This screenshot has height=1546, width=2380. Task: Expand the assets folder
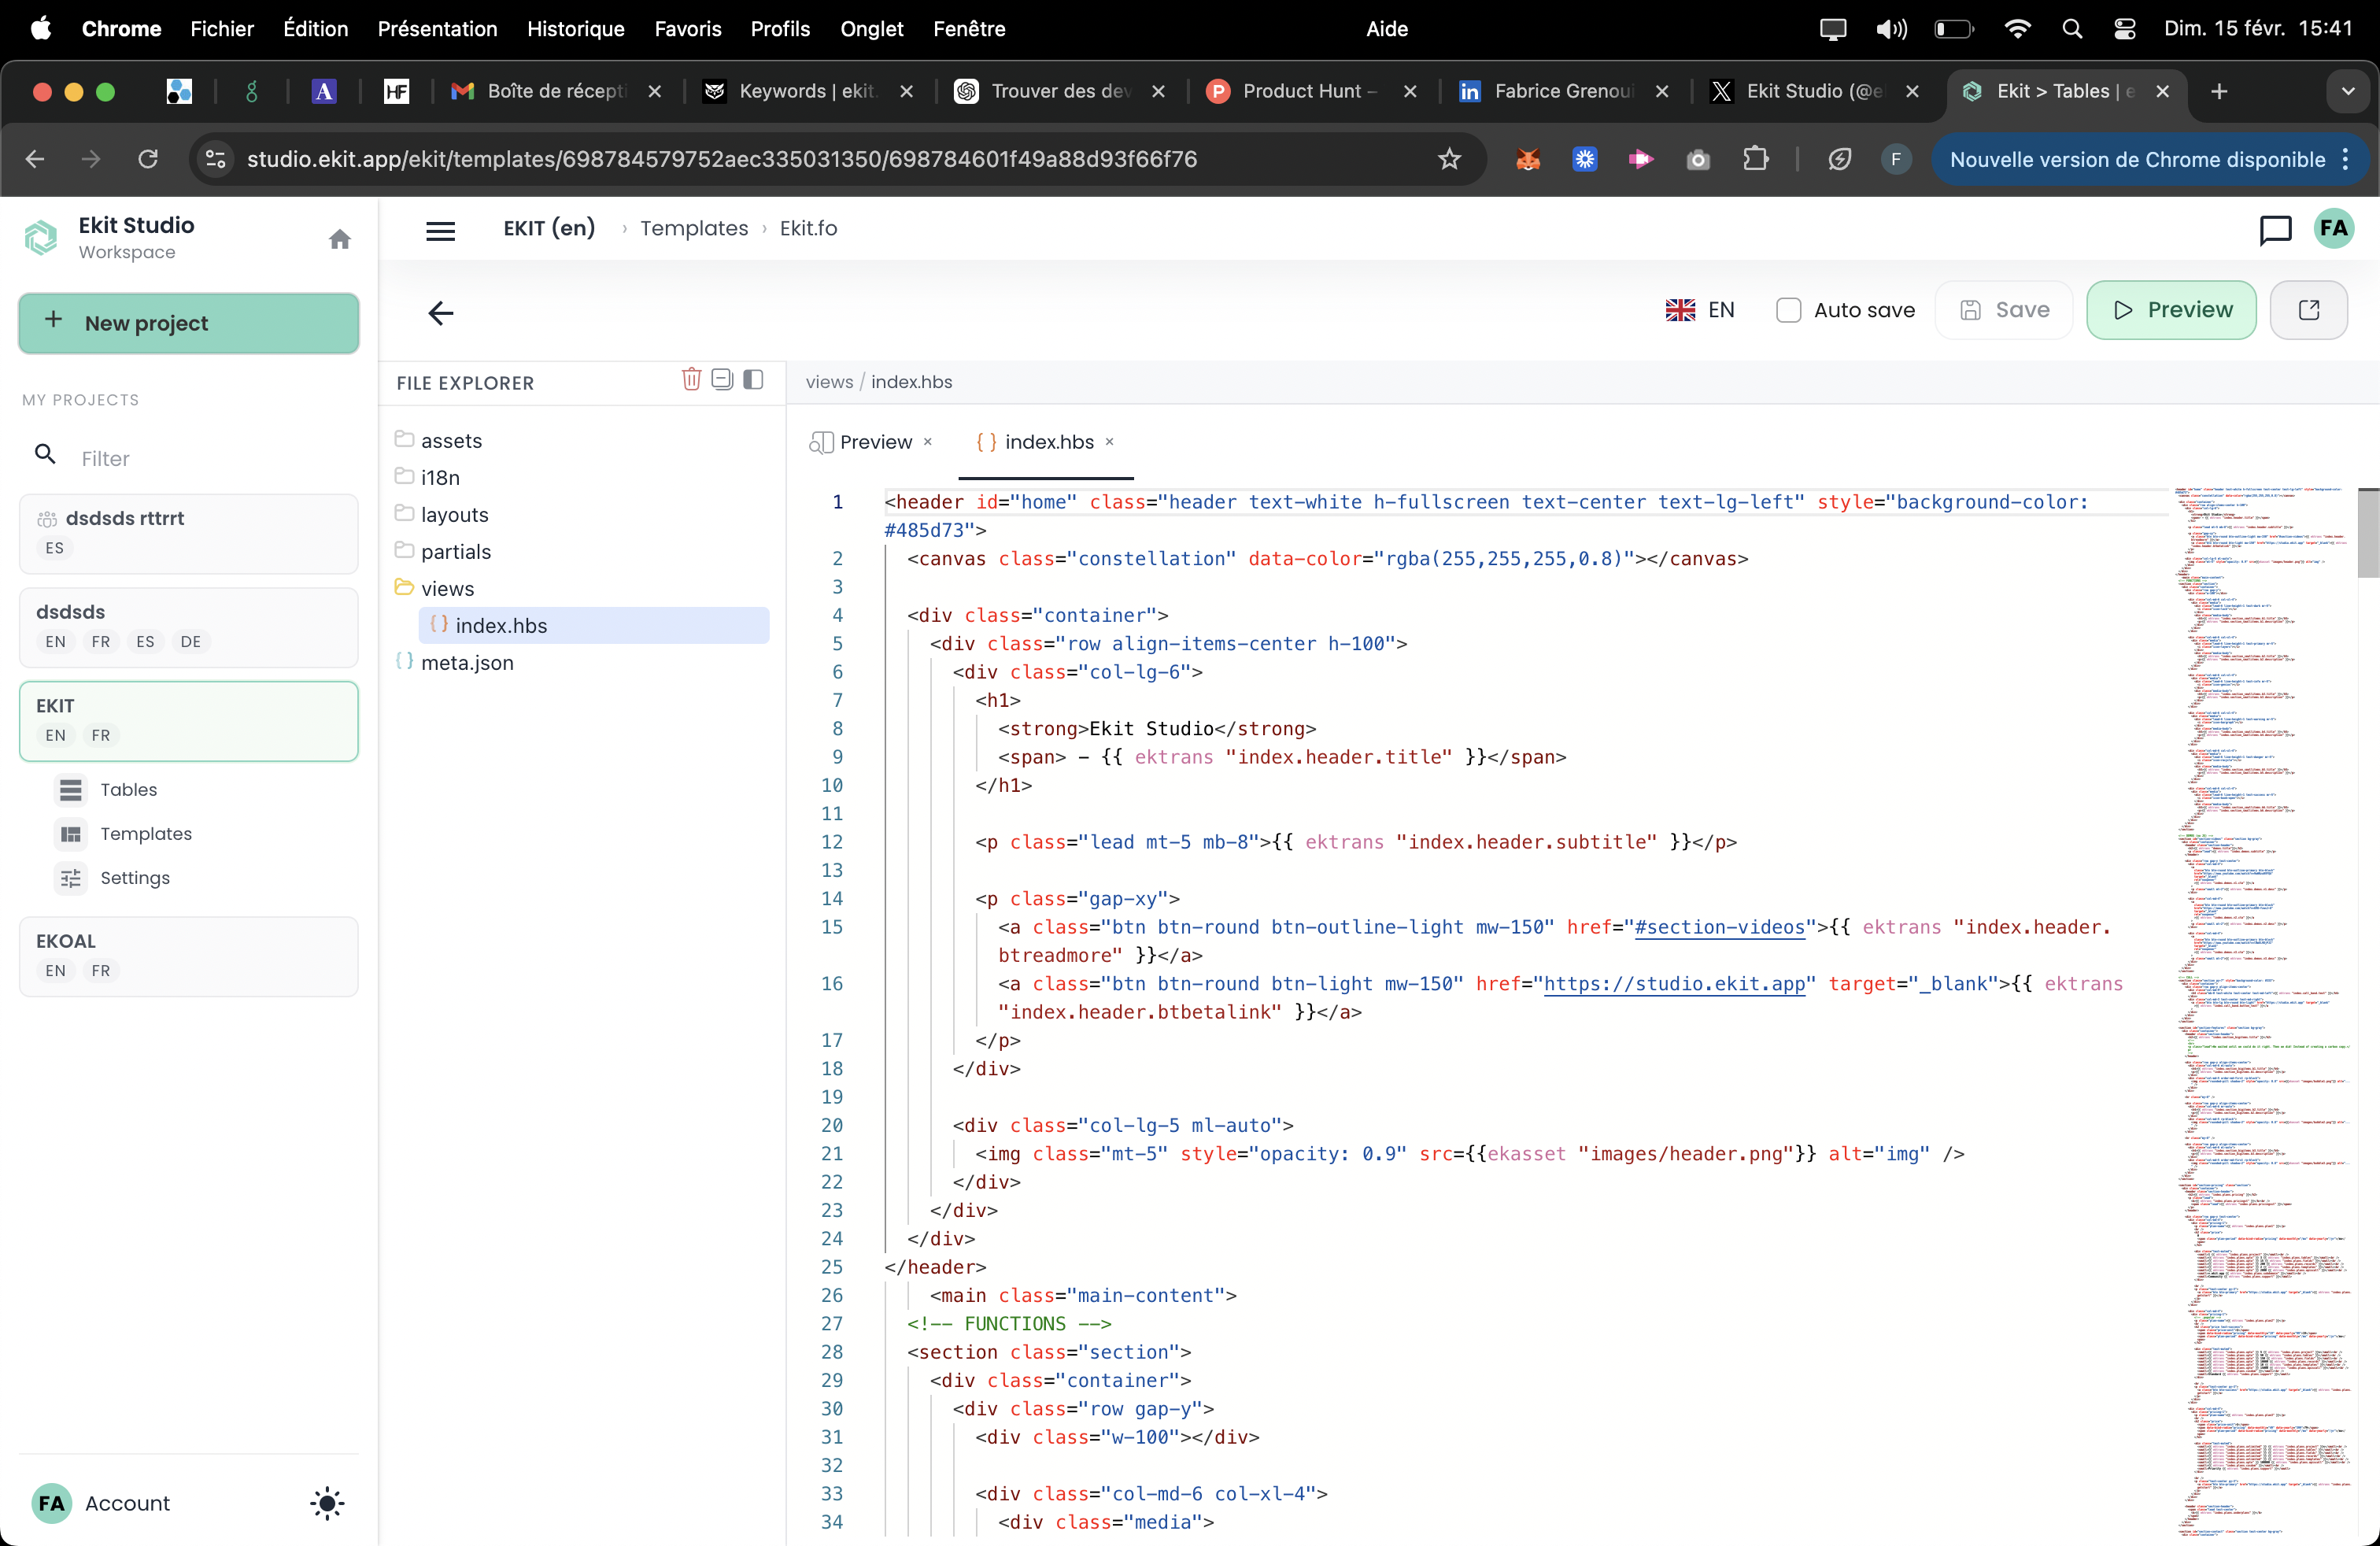click(450, 441)
